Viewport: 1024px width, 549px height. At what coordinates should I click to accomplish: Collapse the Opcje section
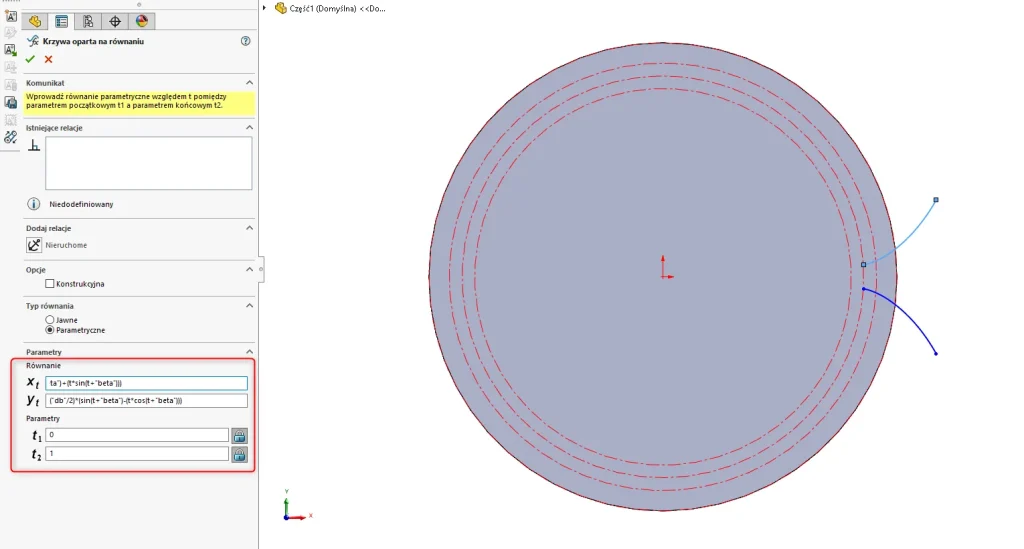pyautogui.click(x=249, y=269)
